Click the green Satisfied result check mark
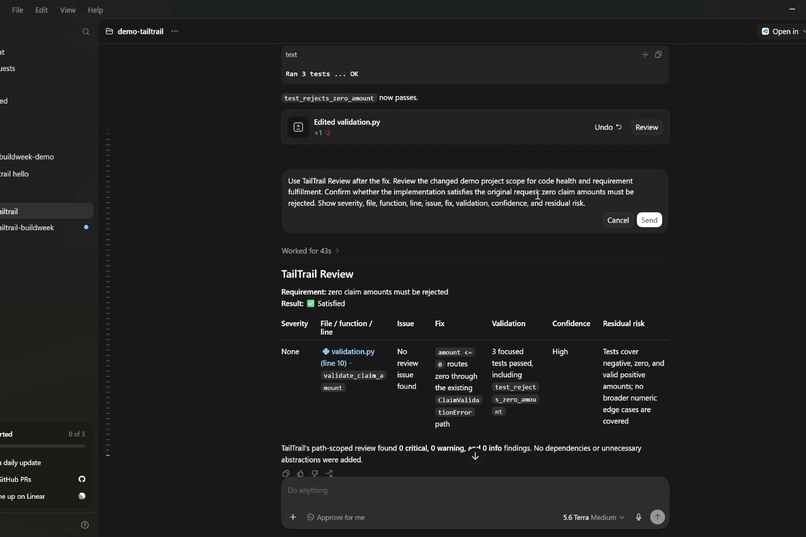This screenshot has height=537, width=806. [x=310, y=304]
